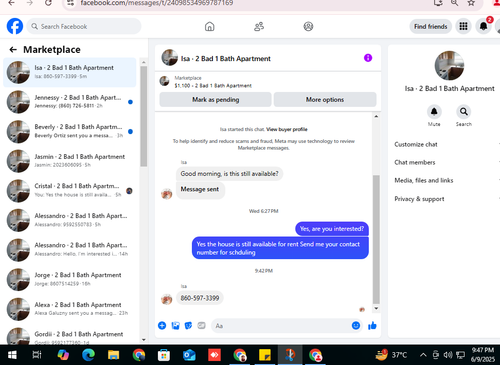Open the Jorge conversation
Image resolution: width=500 pixels, height=365 pixels.
pos(70,279)
